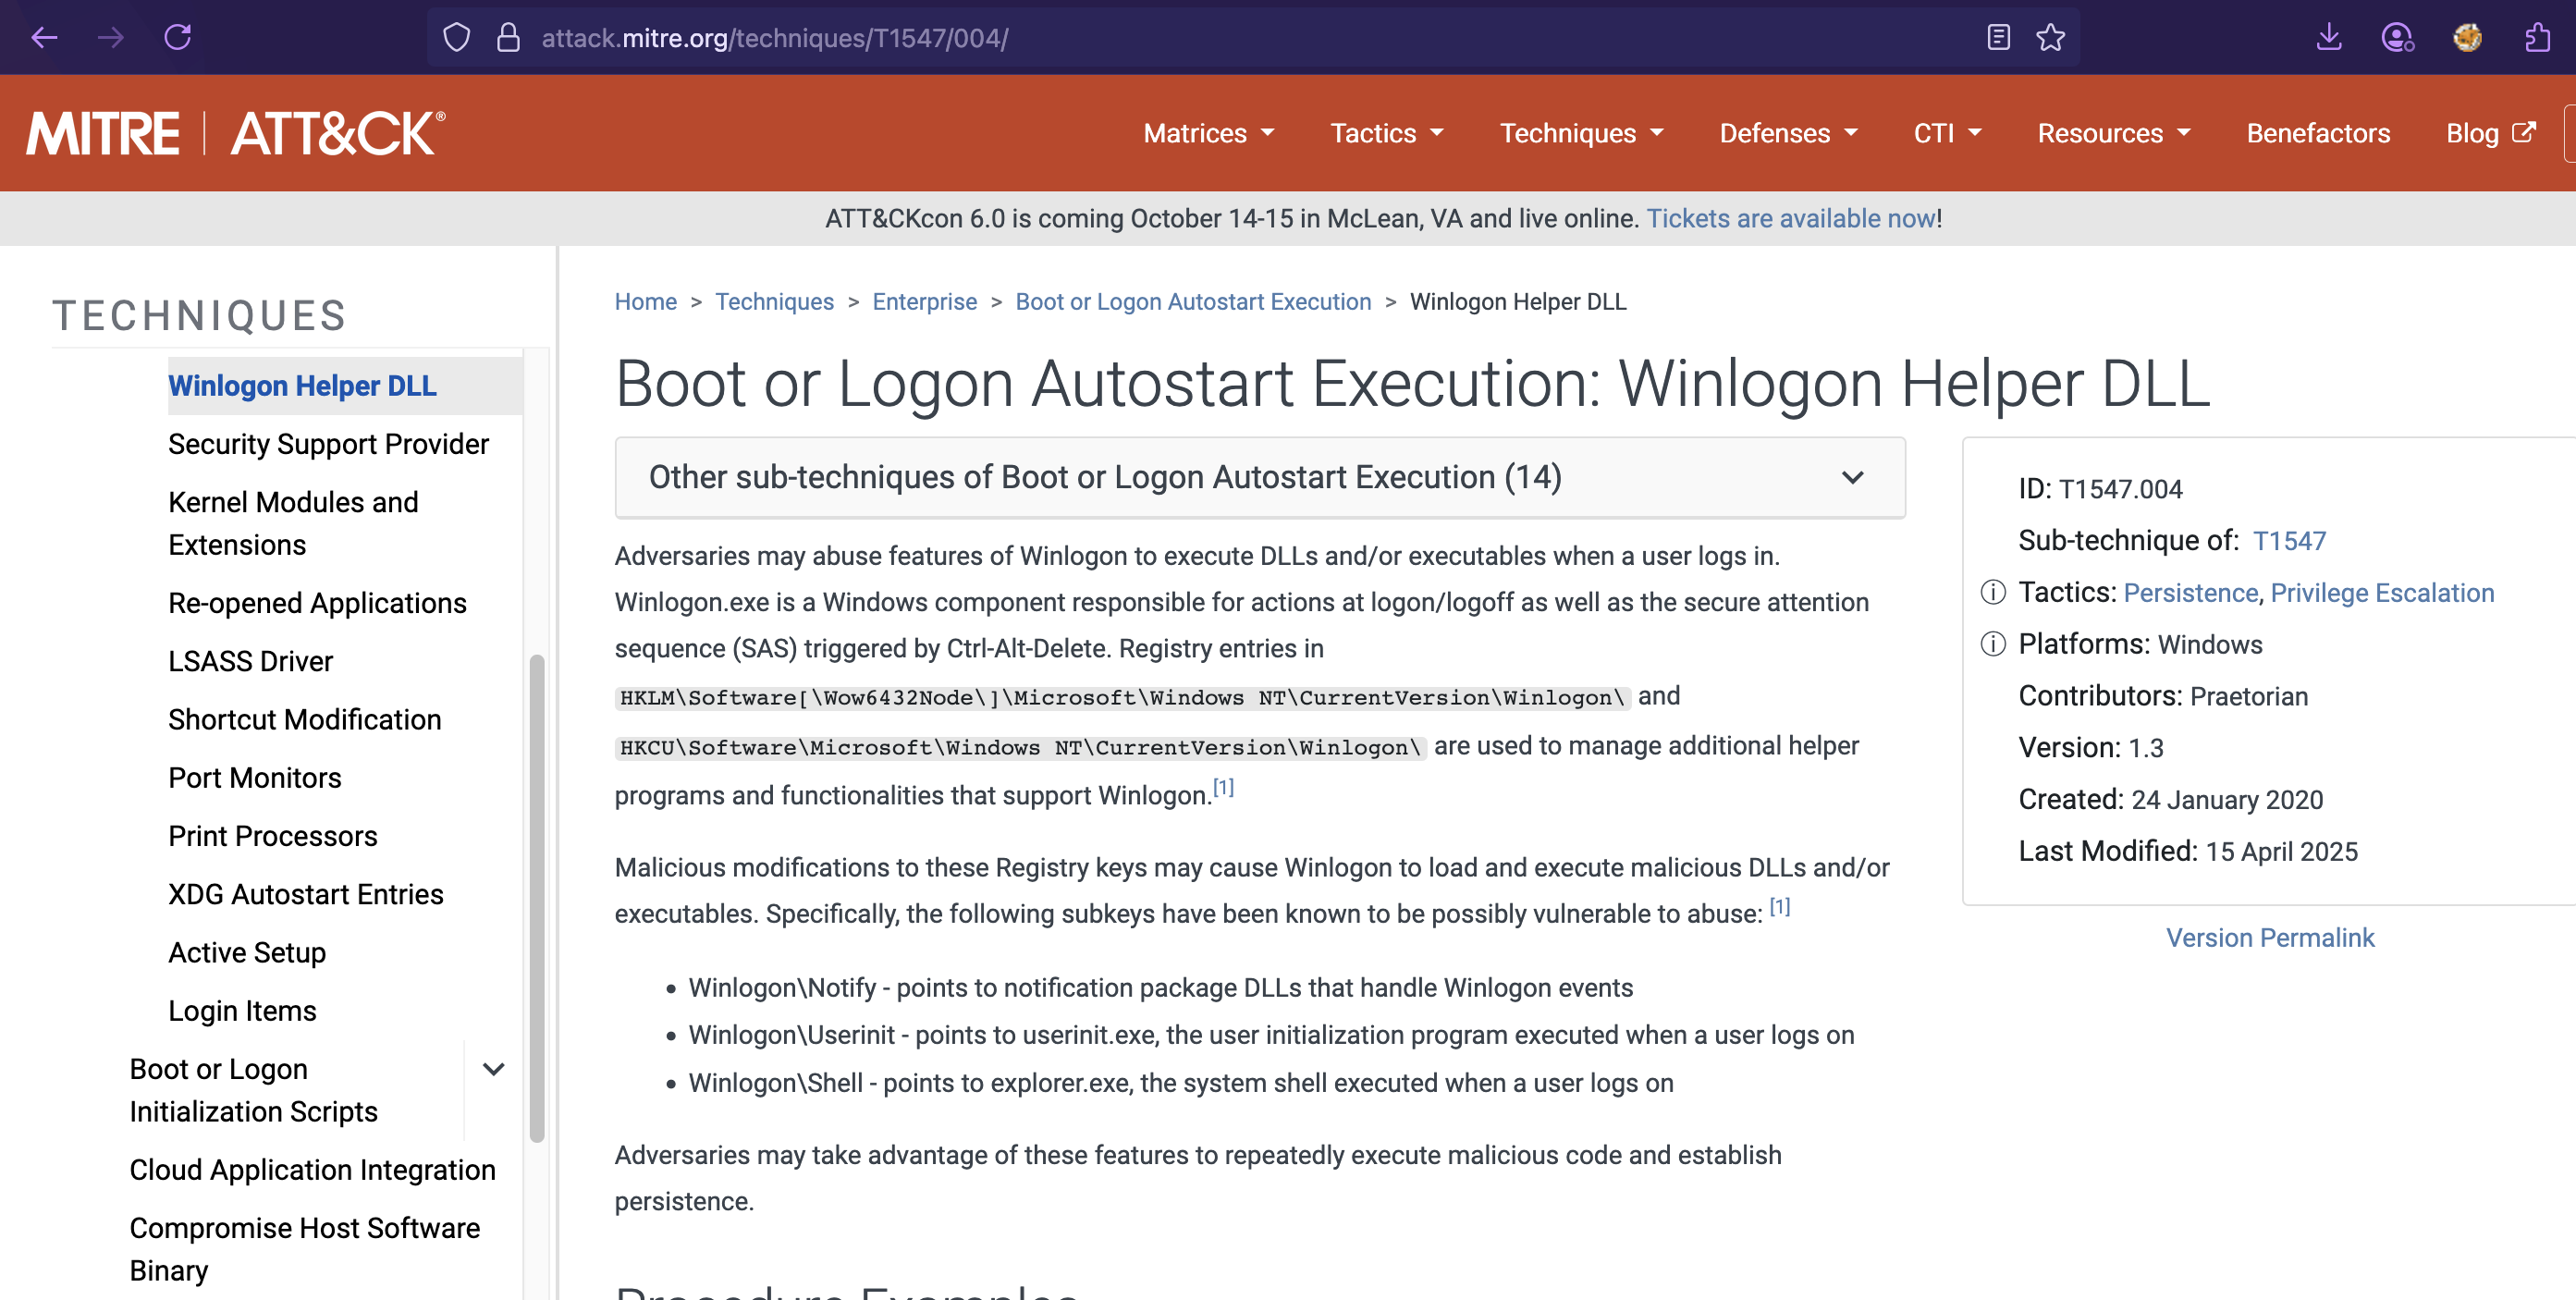Expand Boot or Logon Initialization Scripts chevron
Image resolution: width=2576 pixels, height=1300 pixels.
click(493, 1069)
